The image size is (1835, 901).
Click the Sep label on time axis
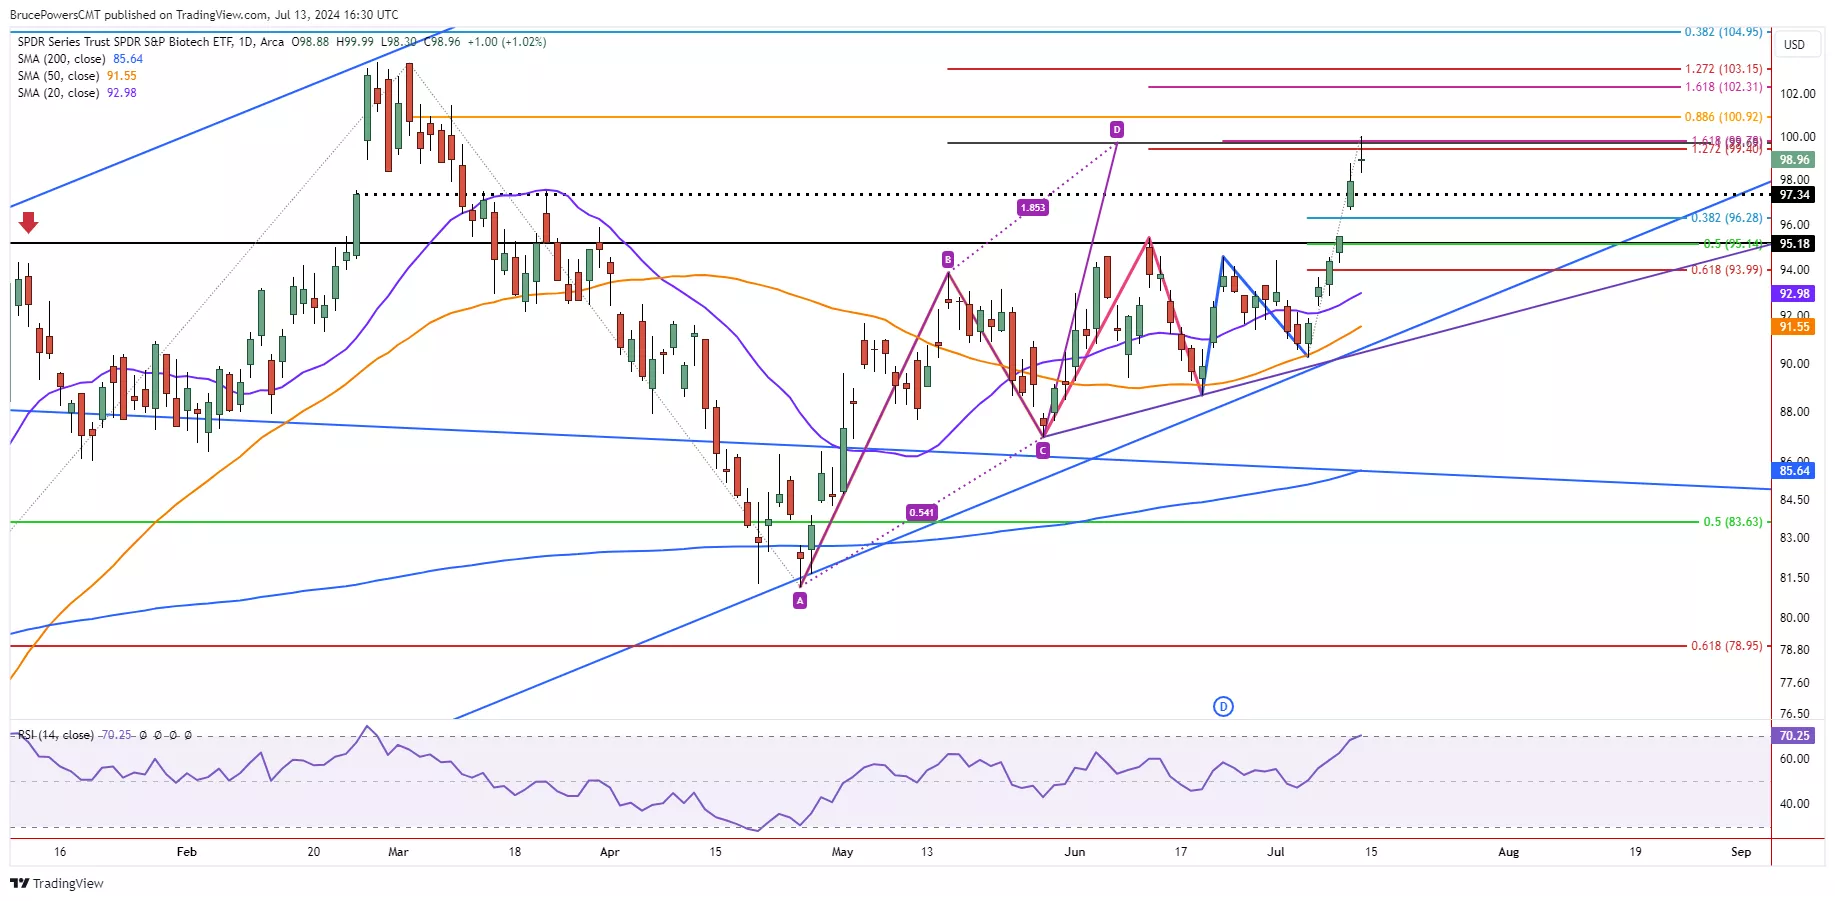tap(1741, 852)
